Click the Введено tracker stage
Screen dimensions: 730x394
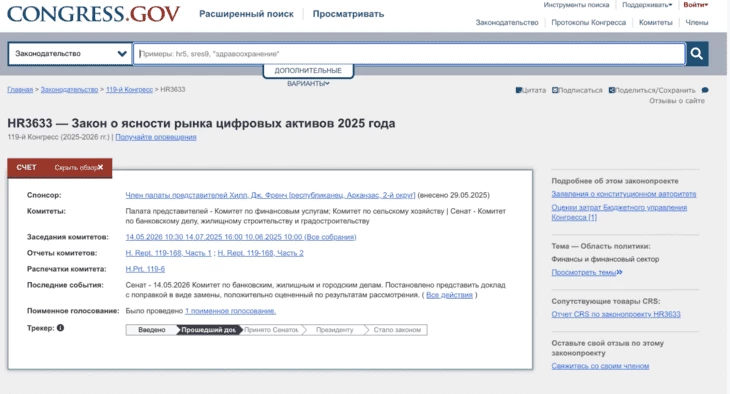(152, 330)
